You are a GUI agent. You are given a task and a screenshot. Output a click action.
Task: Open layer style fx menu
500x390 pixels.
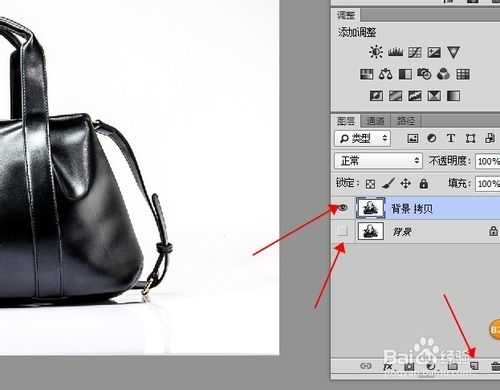coord(388,366)
